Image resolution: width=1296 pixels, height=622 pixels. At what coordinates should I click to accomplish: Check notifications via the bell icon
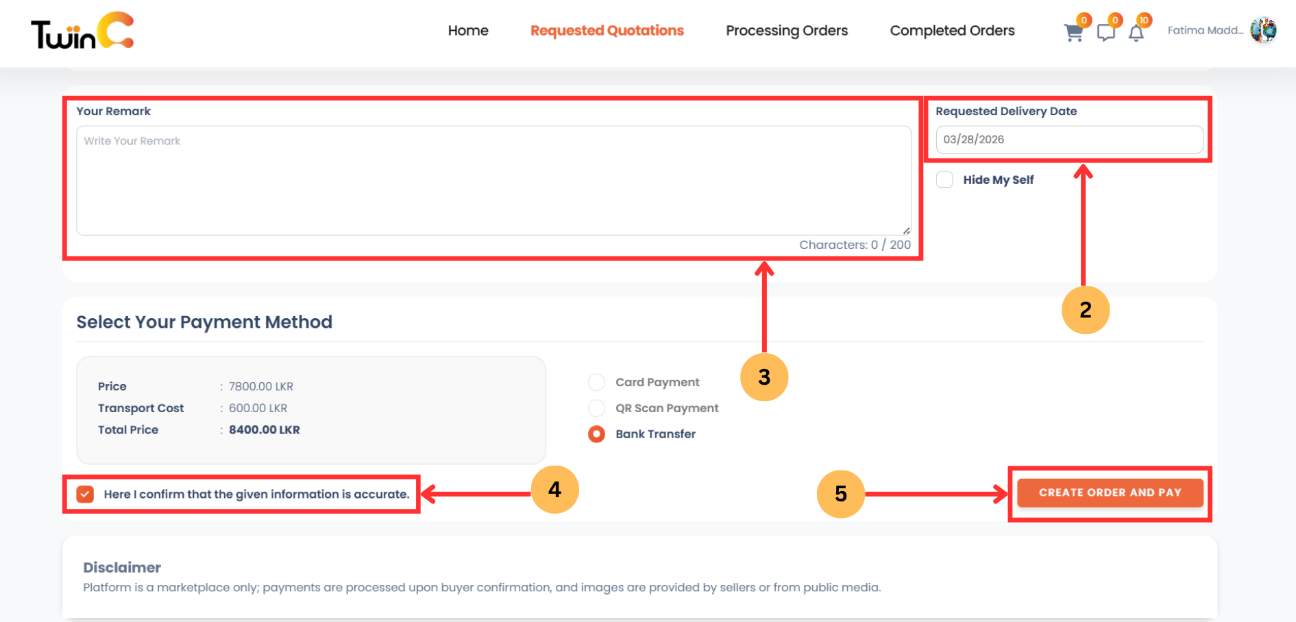tap(1137, 33)
